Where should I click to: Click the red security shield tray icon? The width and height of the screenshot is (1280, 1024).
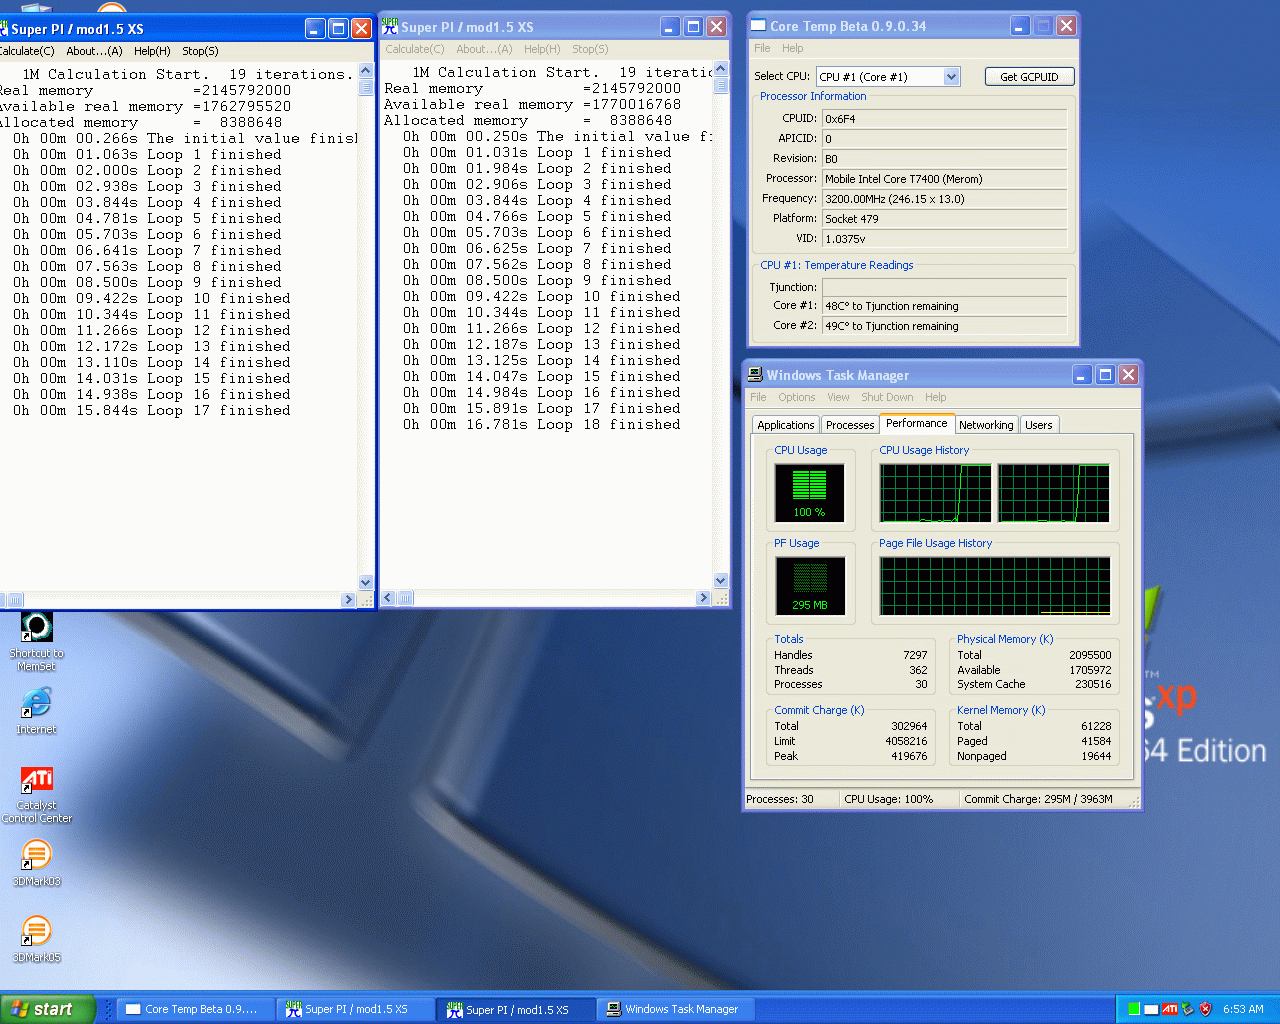coord(1205,1008)
